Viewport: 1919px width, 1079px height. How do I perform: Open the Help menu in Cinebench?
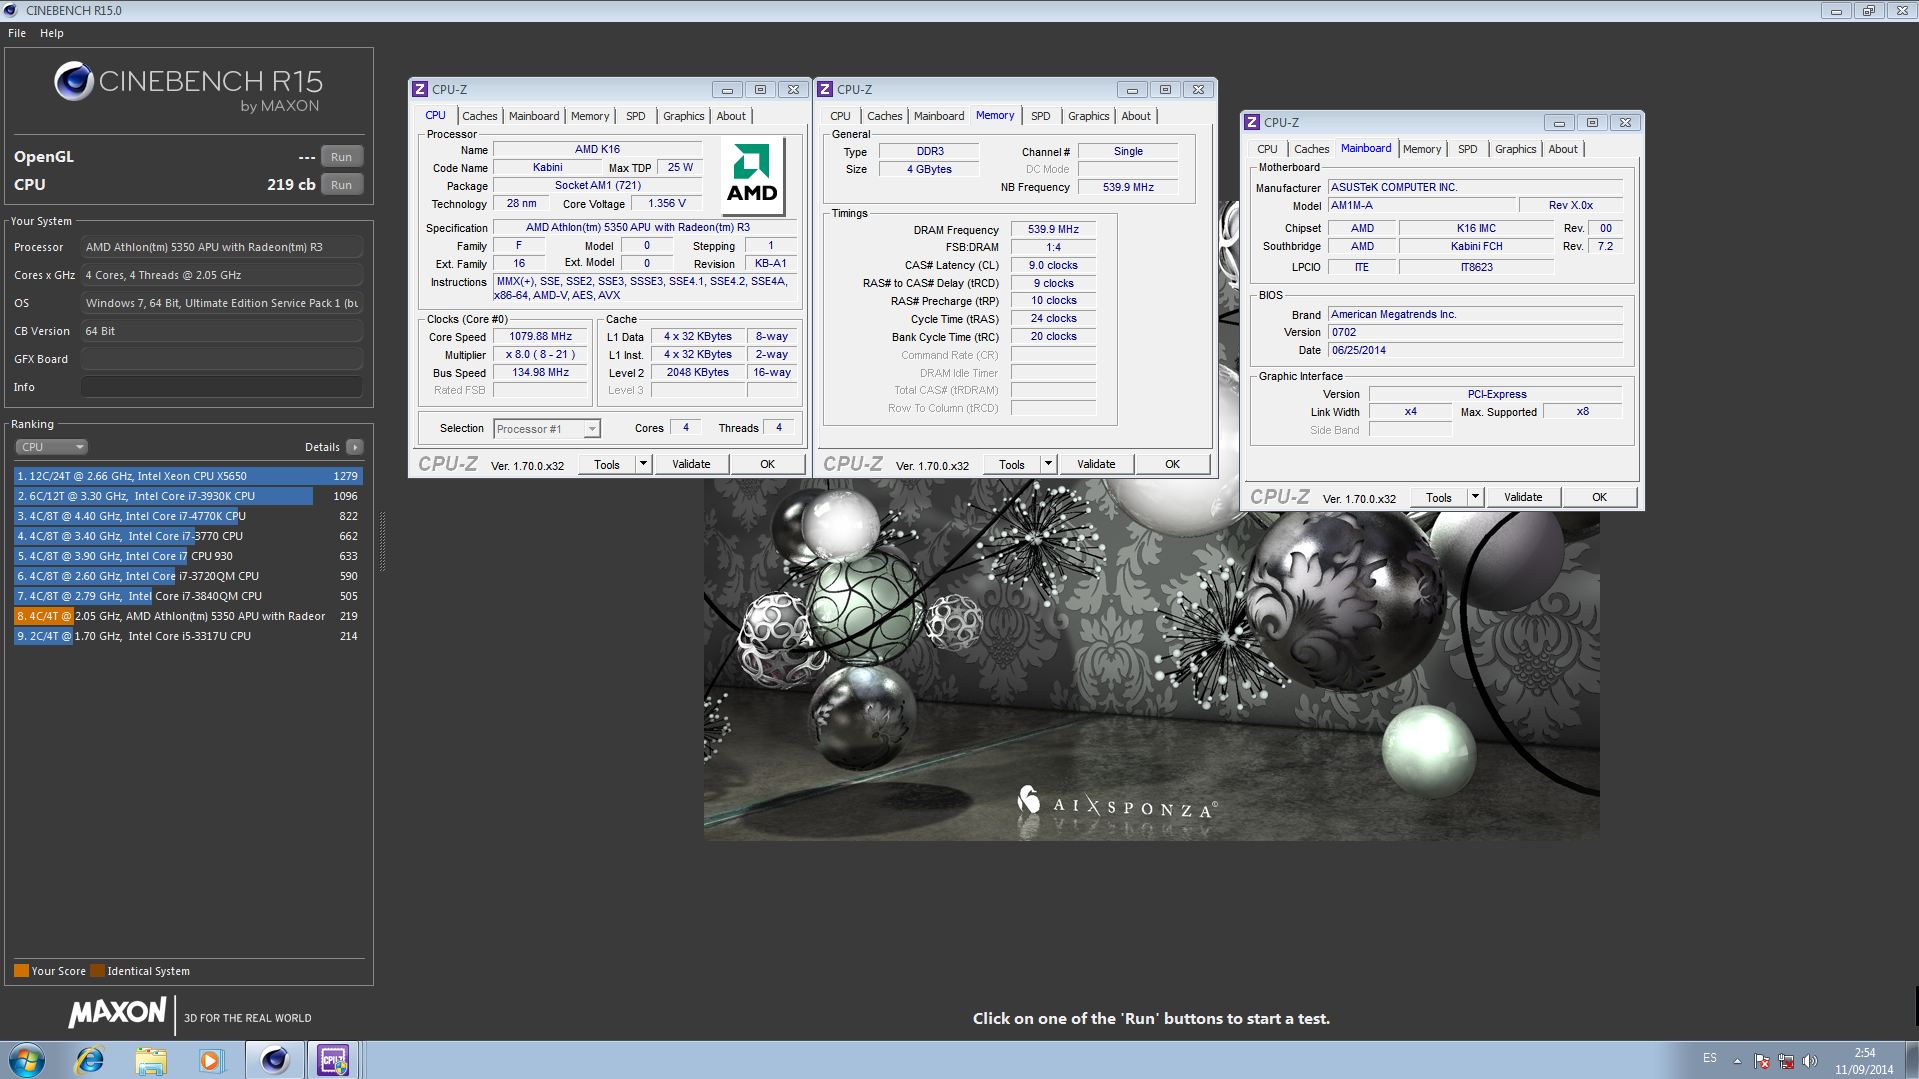[52, 33]
